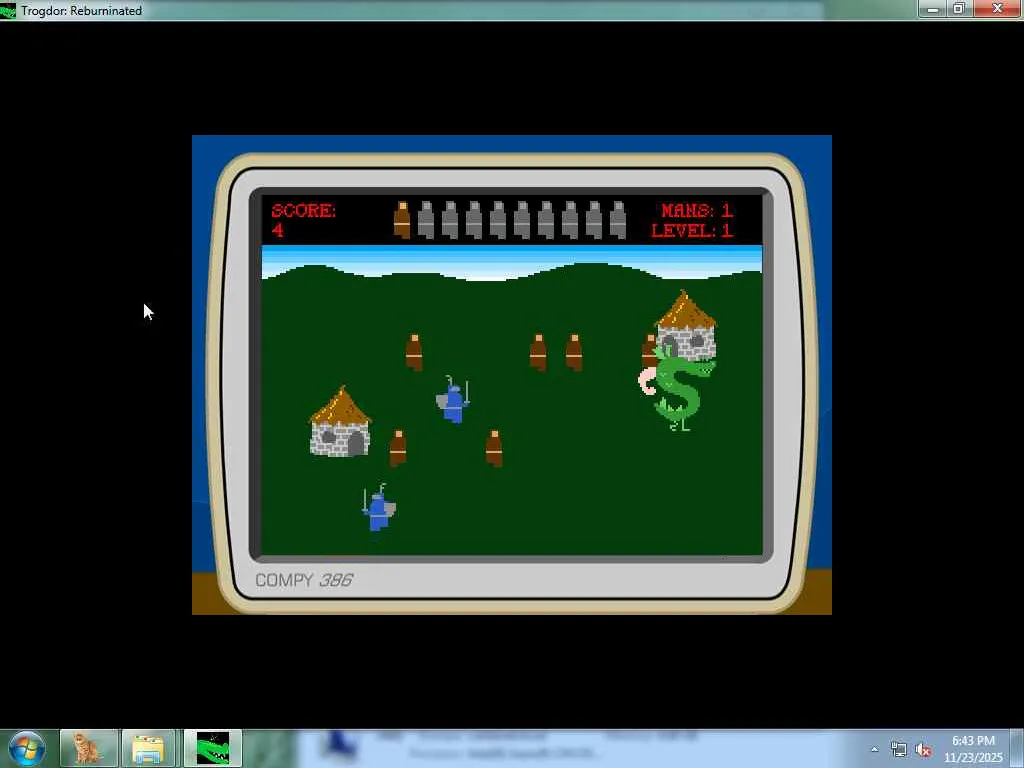Screen dimensions: 1024x768
Task: Click the blue knight holding a raised sword
Action: (x=453, y=400)
